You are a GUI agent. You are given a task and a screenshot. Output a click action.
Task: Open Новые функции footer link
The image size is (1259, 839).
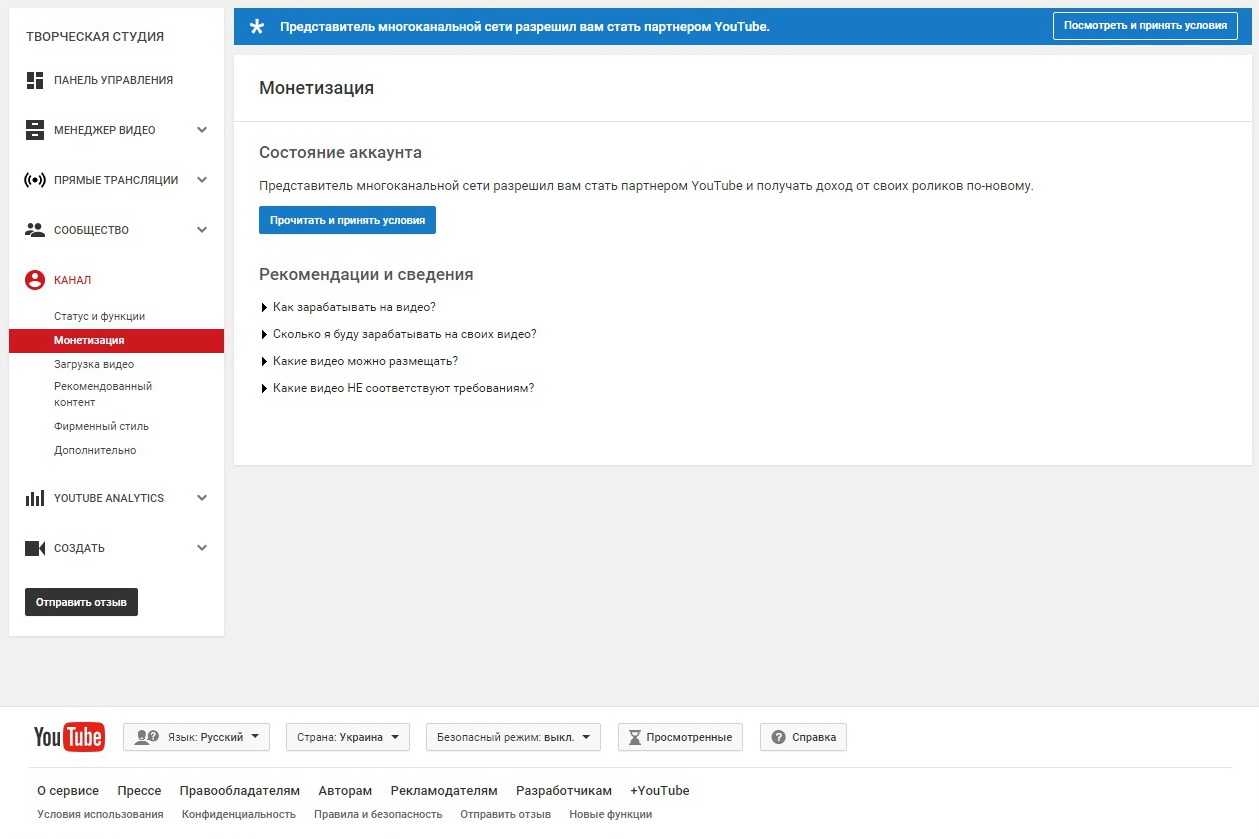tap(611, 814)
